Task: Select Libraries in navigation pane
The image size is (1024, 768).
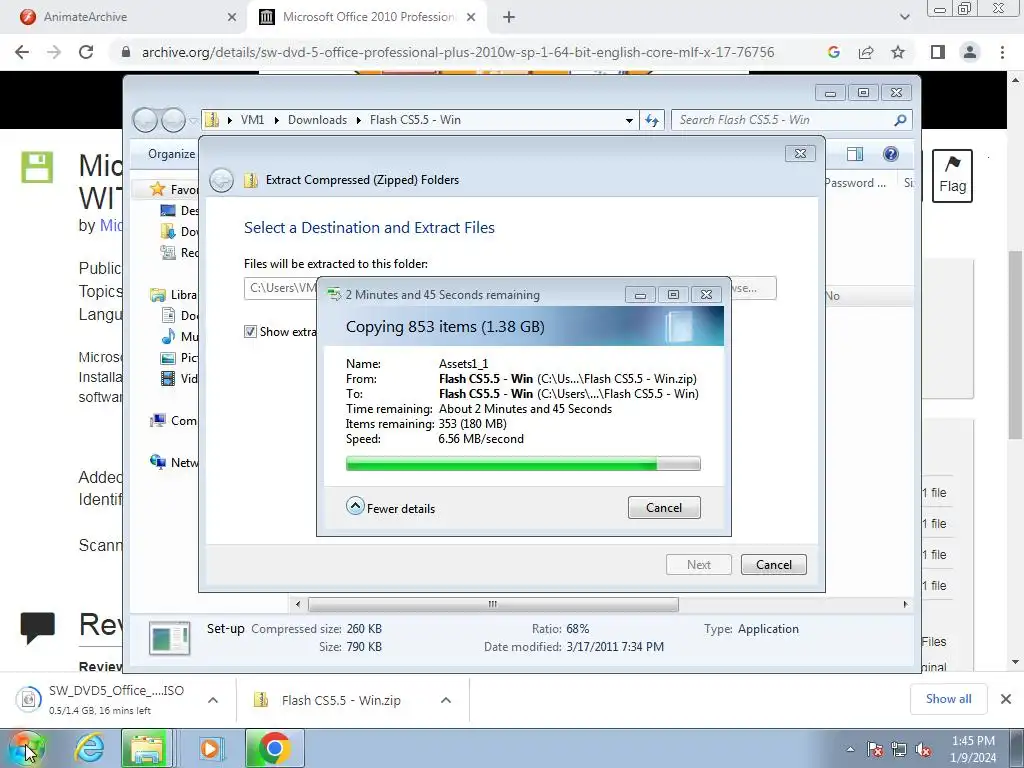Action: (x=172, y=295)
